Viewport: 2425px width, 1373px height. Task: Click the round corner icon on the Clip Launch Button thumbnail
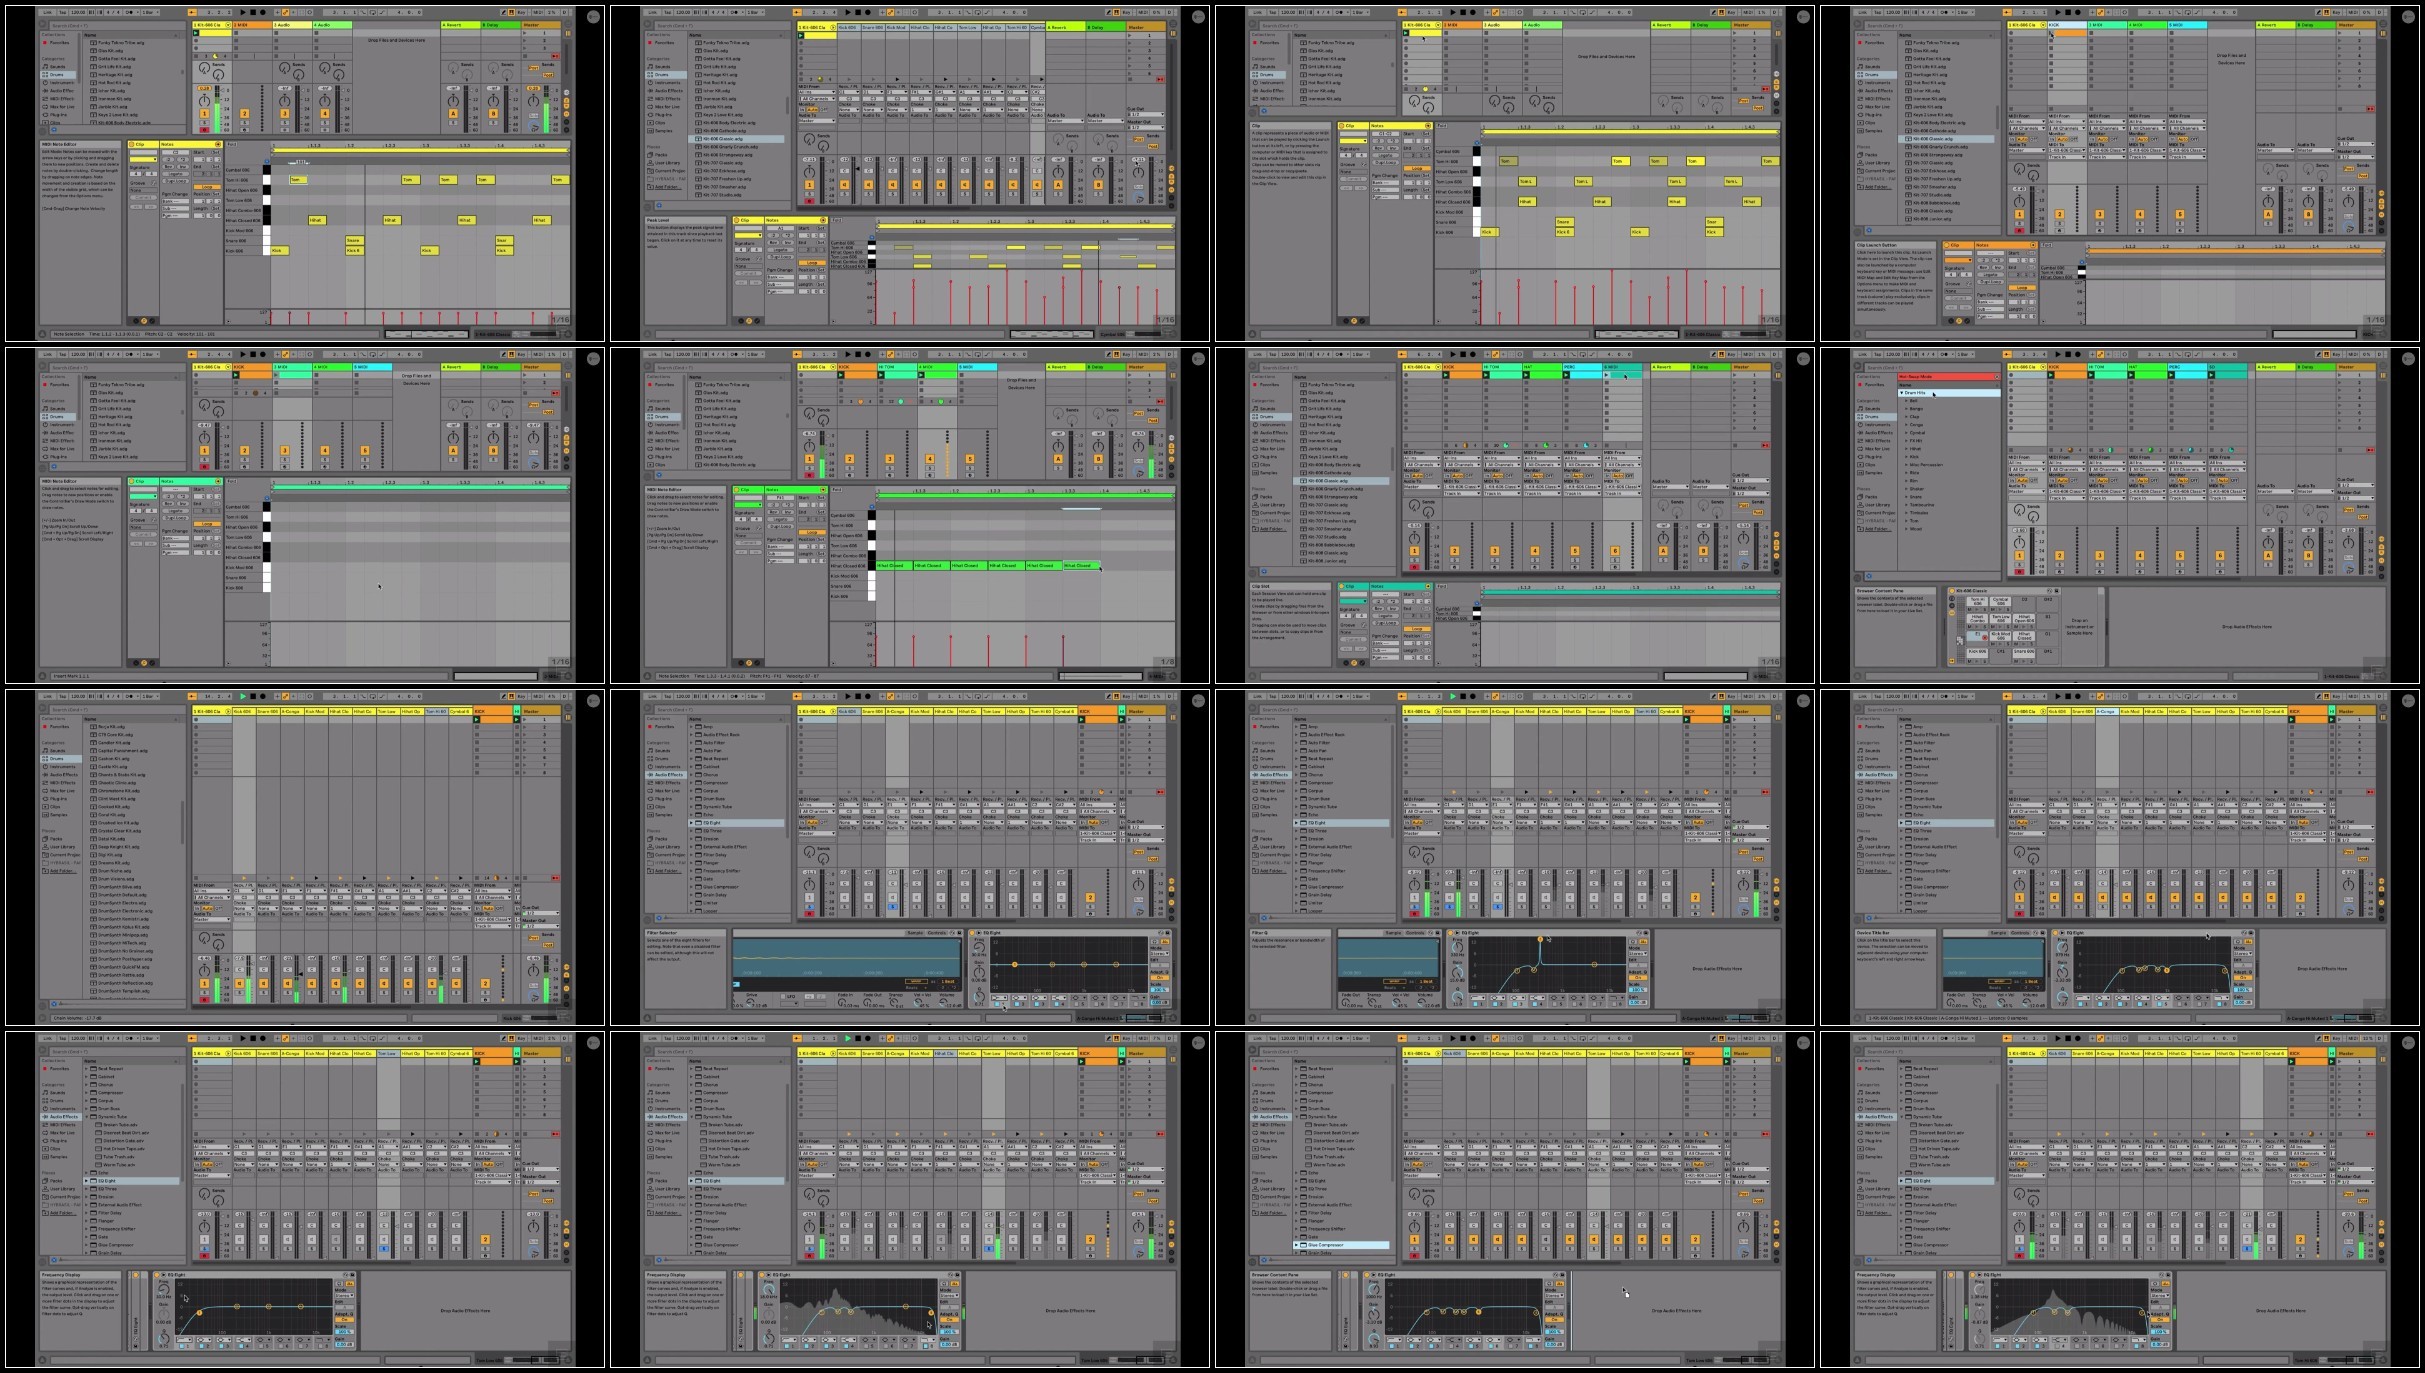point(2407,16)
